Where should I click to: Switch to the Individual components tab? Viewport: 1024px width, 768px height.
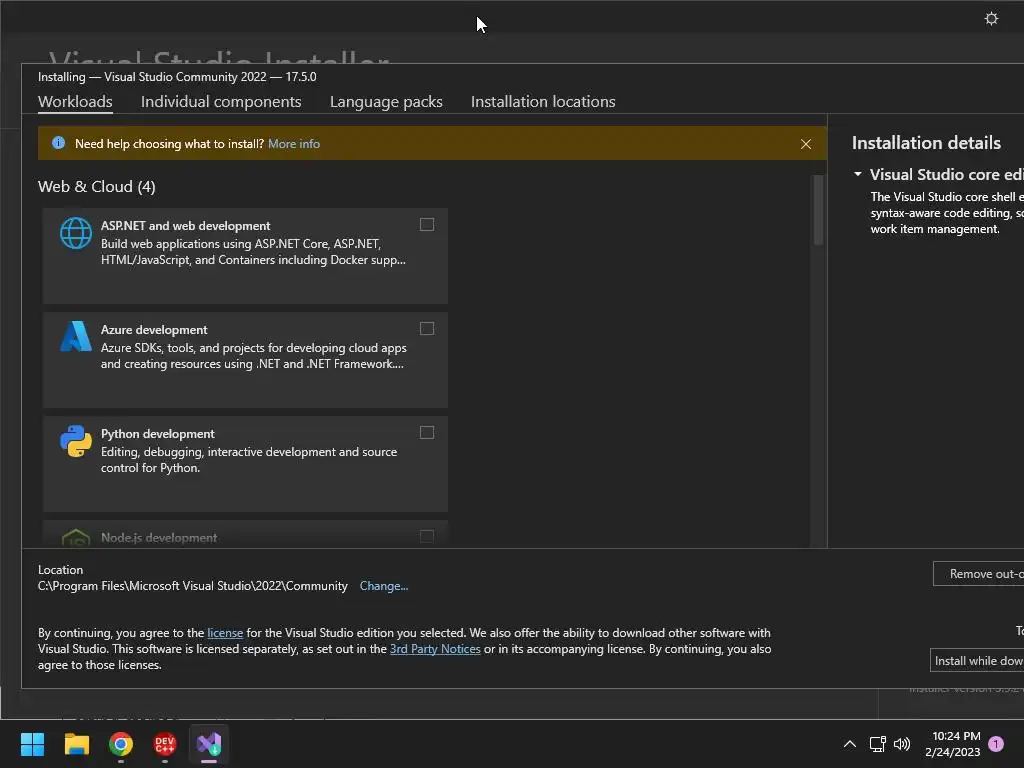coord(221,102)
